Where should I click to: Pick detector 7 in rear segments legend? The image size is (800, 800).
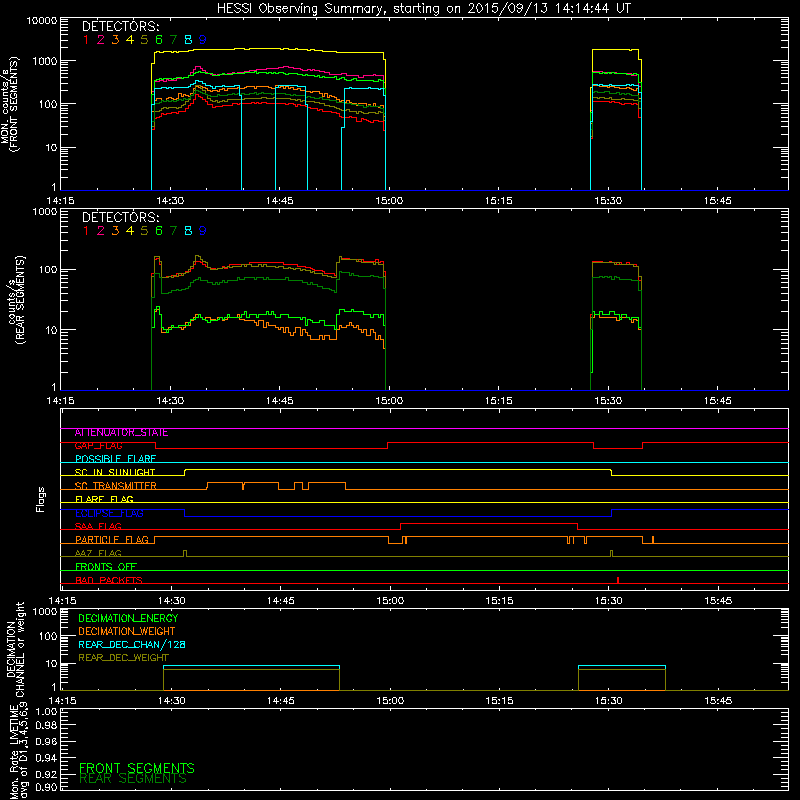point(173,231)
